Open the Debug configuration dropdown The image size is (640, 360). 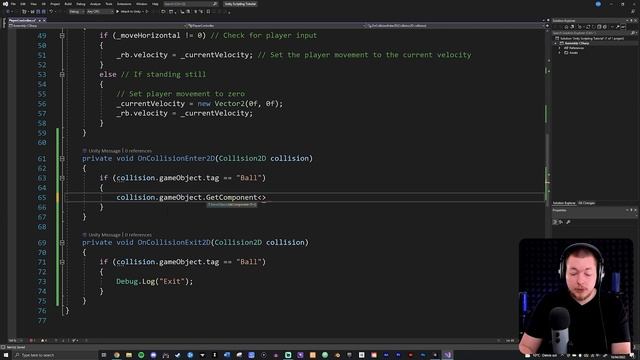click(x=76, y=11)
